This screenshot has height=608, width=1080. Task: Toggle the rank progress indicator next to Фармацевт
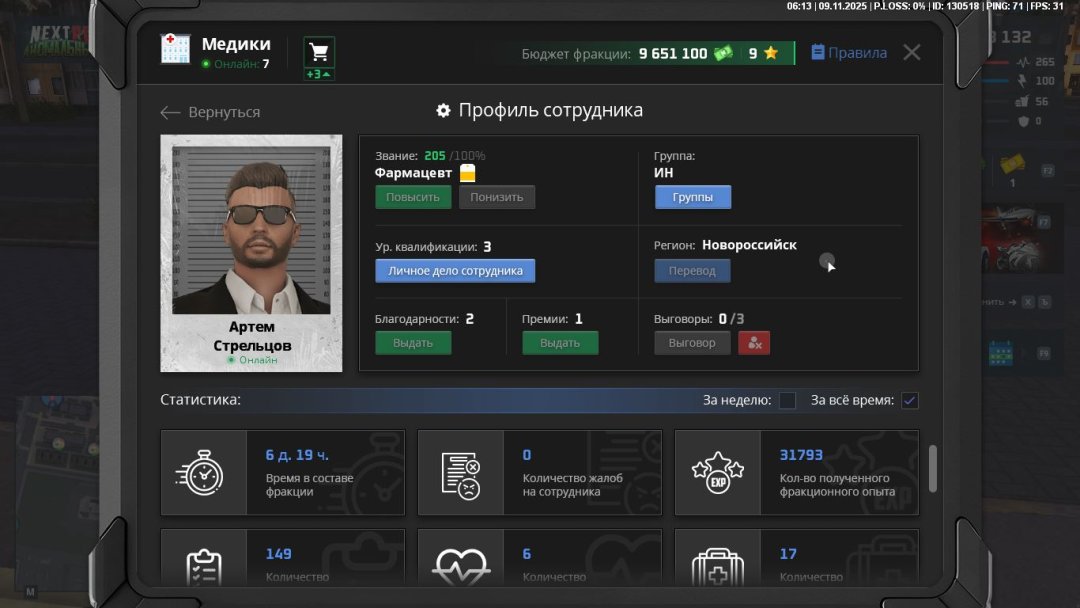pyautogui.click(x=467, y=172)
